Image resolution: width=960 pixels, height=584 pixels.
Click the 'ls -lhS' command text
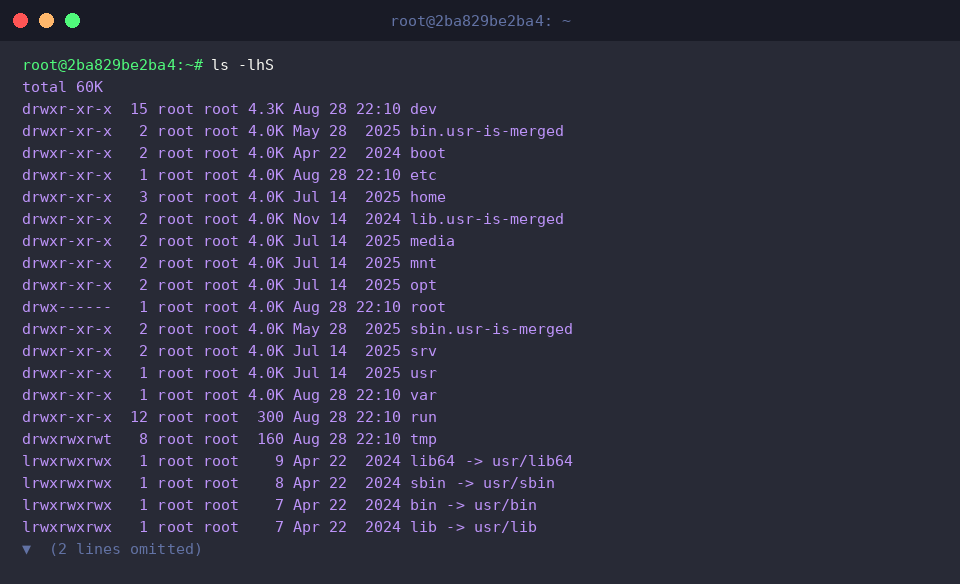[x=242, y=65]
